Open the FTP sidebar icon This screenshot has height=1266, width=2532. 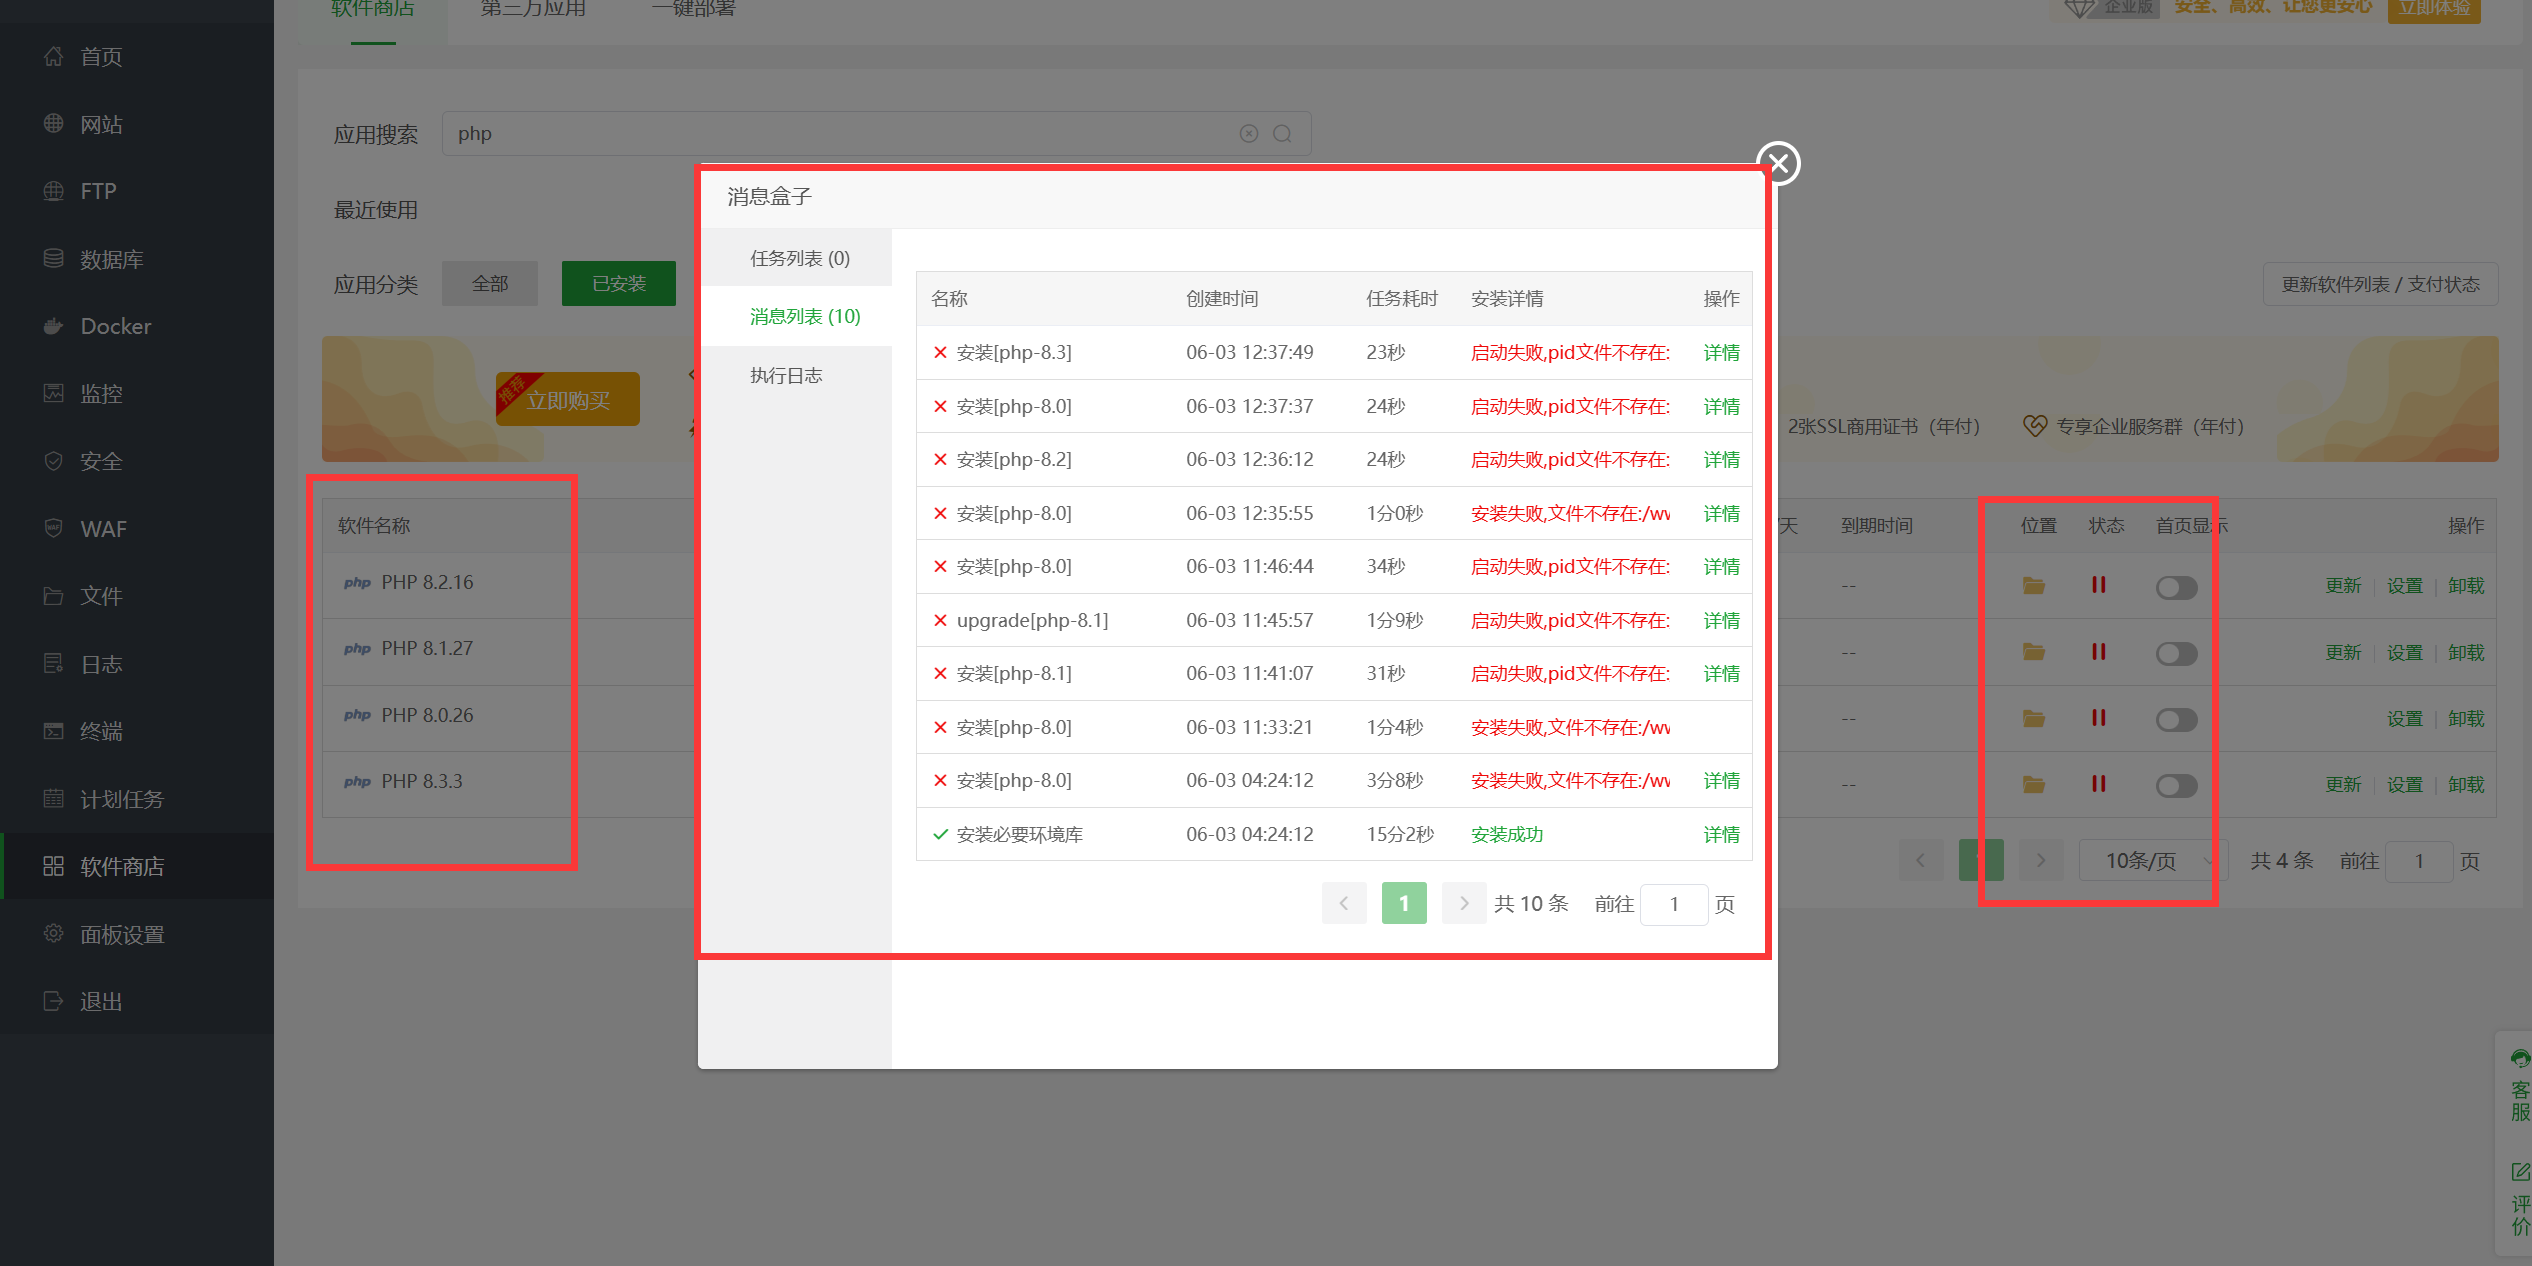click(x=54, y=191)
